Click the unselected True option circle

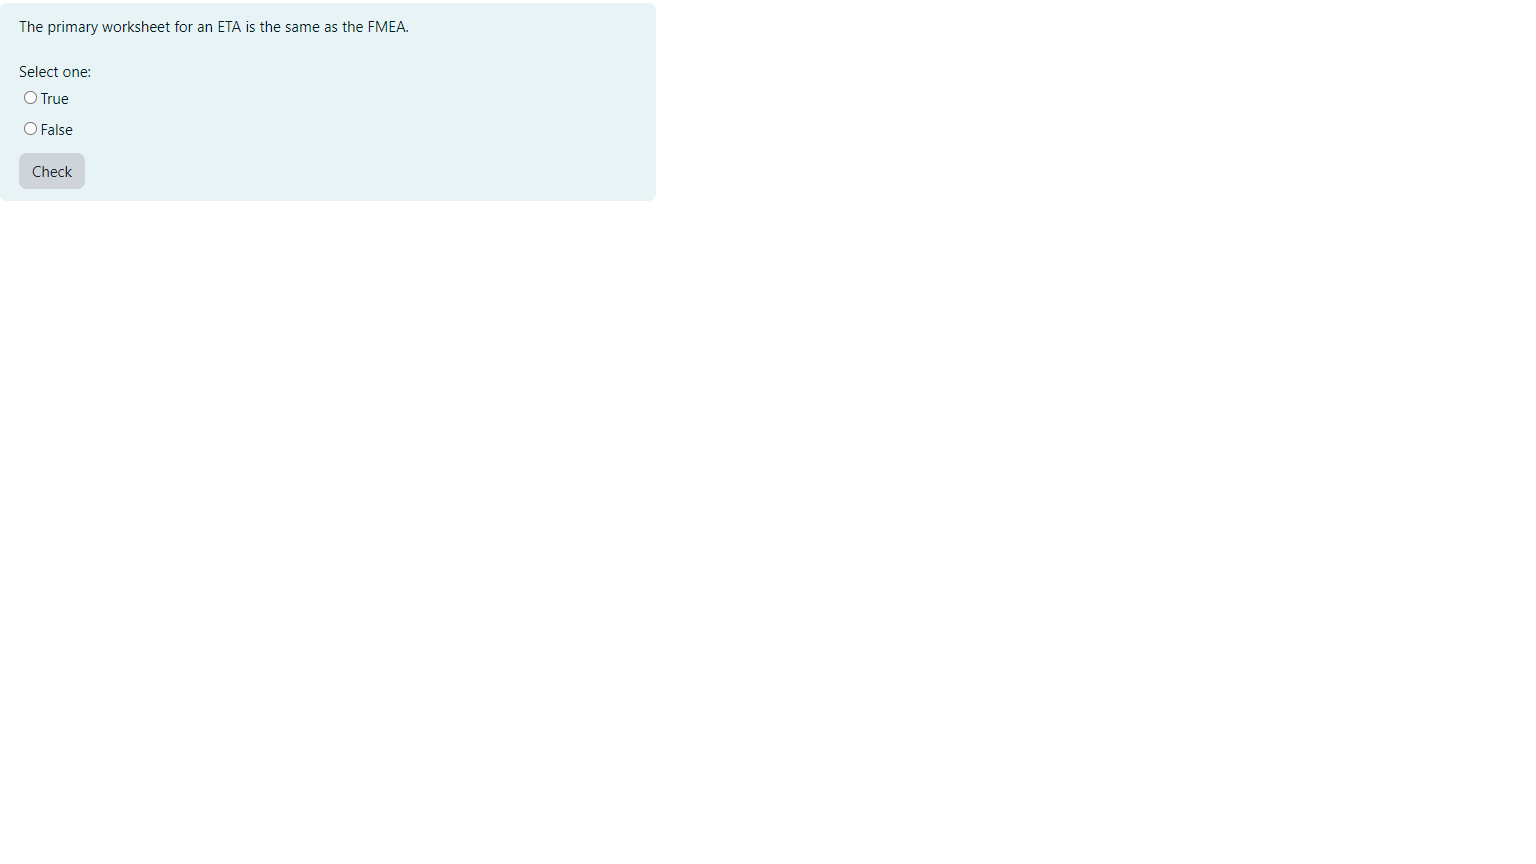[x=30, y=97]
